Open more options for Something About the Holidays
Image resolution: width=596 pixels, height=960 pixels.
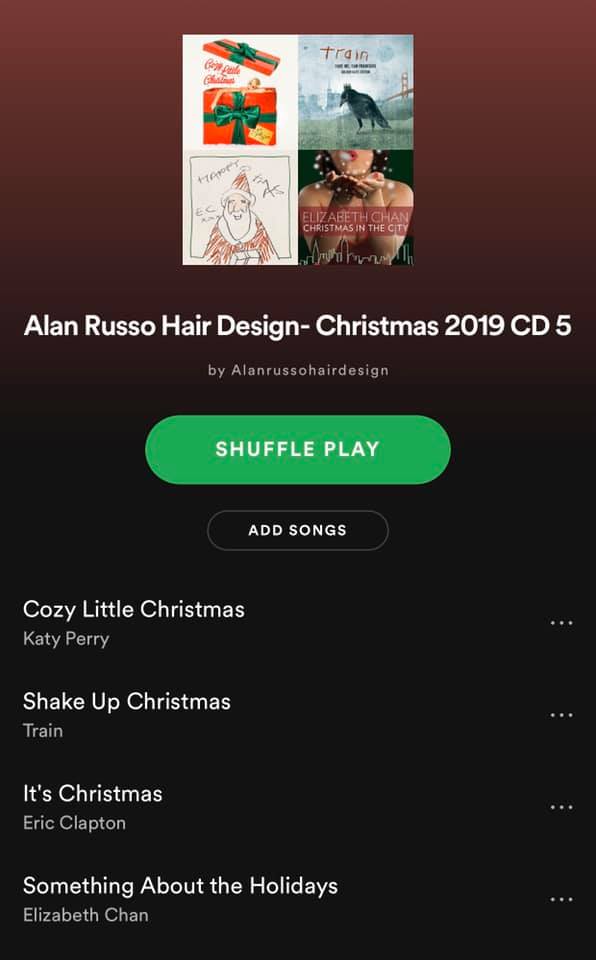pos(561,899)
